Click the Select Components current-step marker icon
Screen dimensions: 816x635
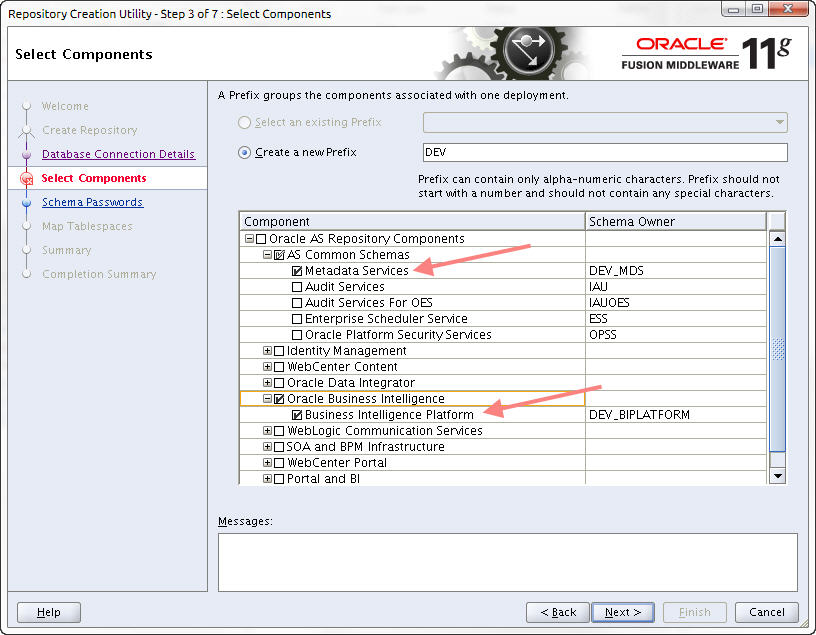[x=27, y=179]
